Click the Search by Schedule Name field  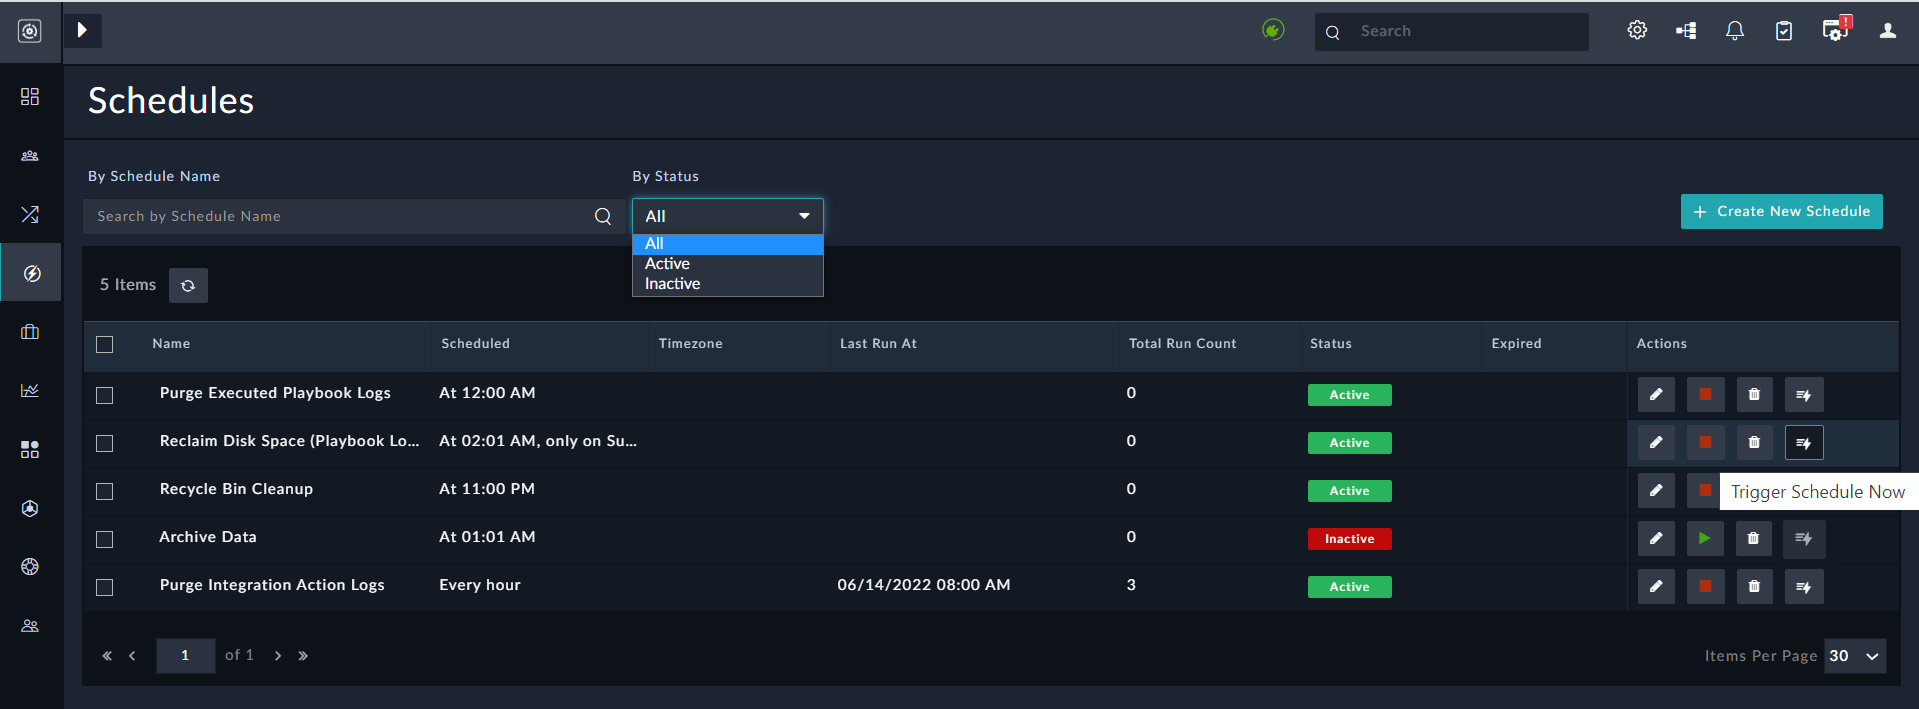click(340, 216)
